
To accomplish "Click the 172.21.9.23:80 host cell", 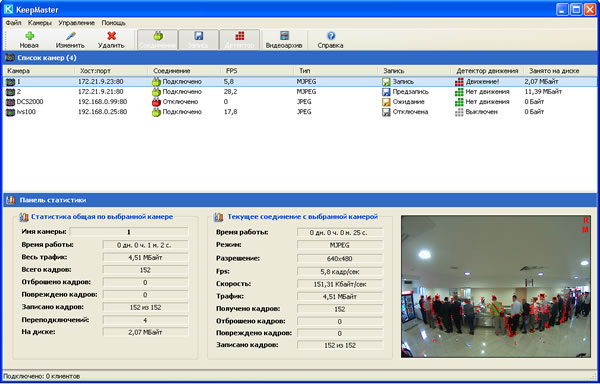I will [x=100, y=82].
